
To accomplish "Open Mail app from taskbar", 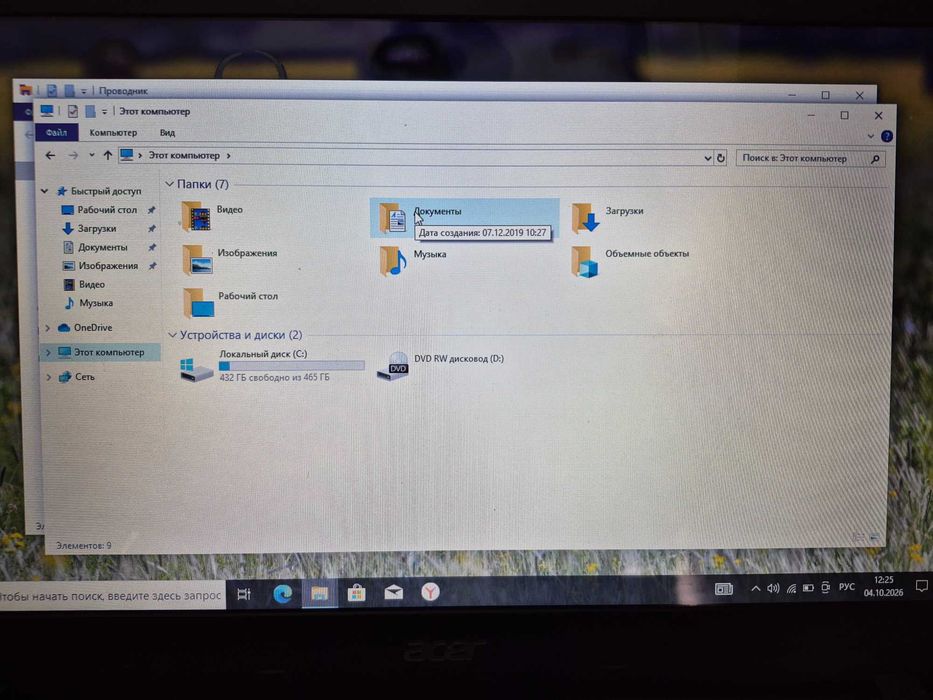I will (393, 592).
